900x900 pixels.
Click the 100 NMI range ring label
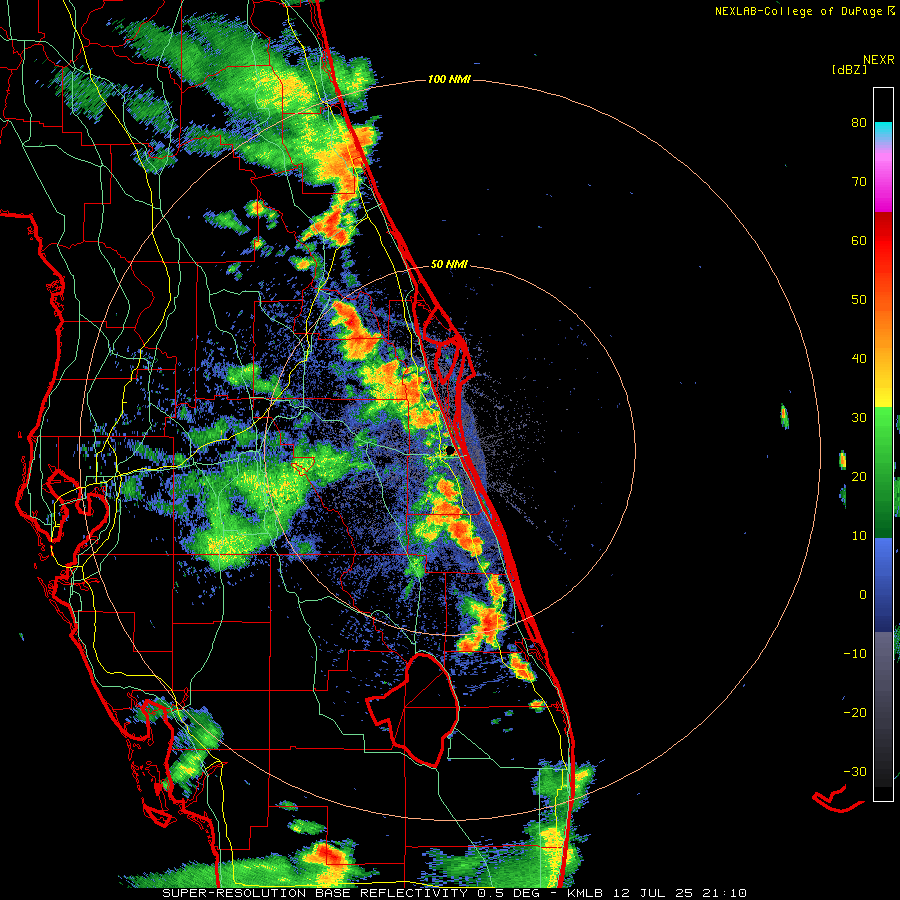[x=449, y=79]
